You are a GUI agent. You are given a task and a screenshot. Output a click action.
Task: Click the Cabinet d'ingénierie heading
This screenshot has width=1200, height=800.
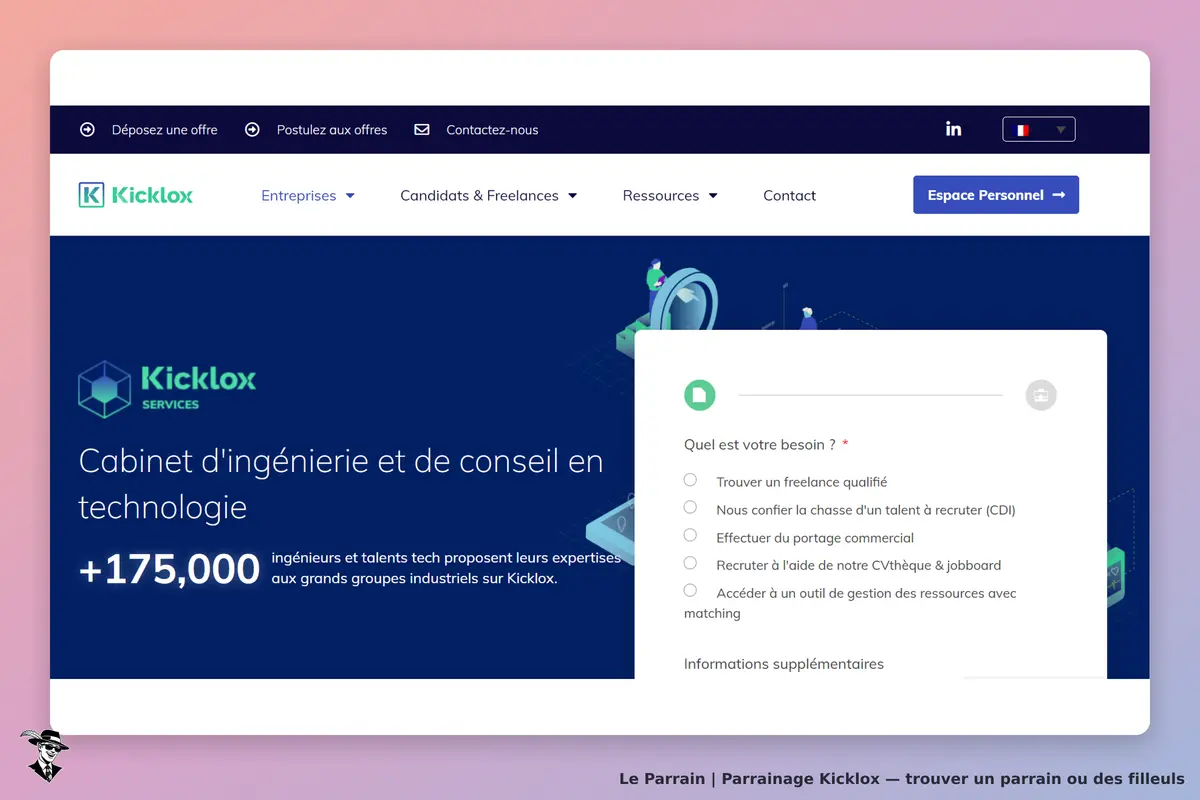pos(341,483)
